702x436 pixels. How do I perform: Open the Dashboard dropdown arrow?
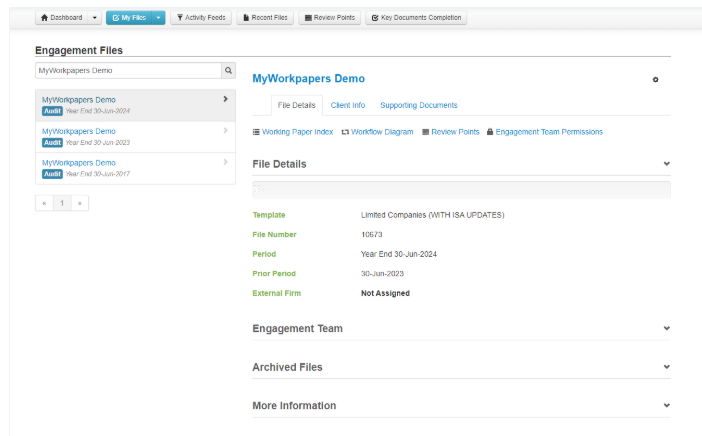click(x=95, y=17)
